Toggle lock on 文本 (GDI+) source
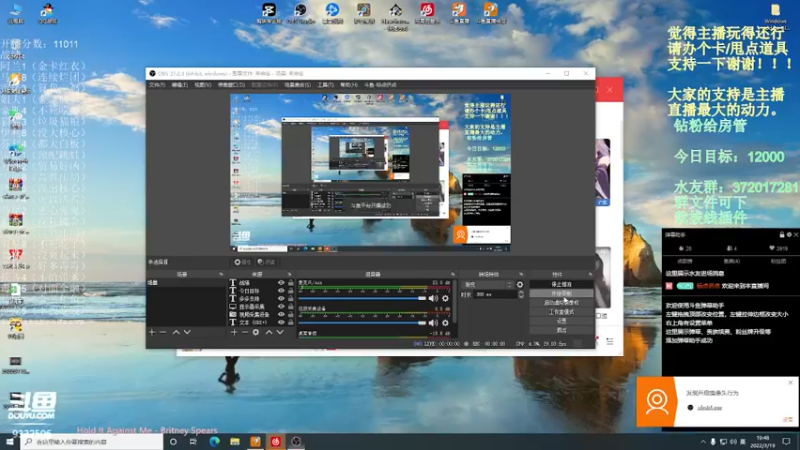800x450 pixels. 290,322
